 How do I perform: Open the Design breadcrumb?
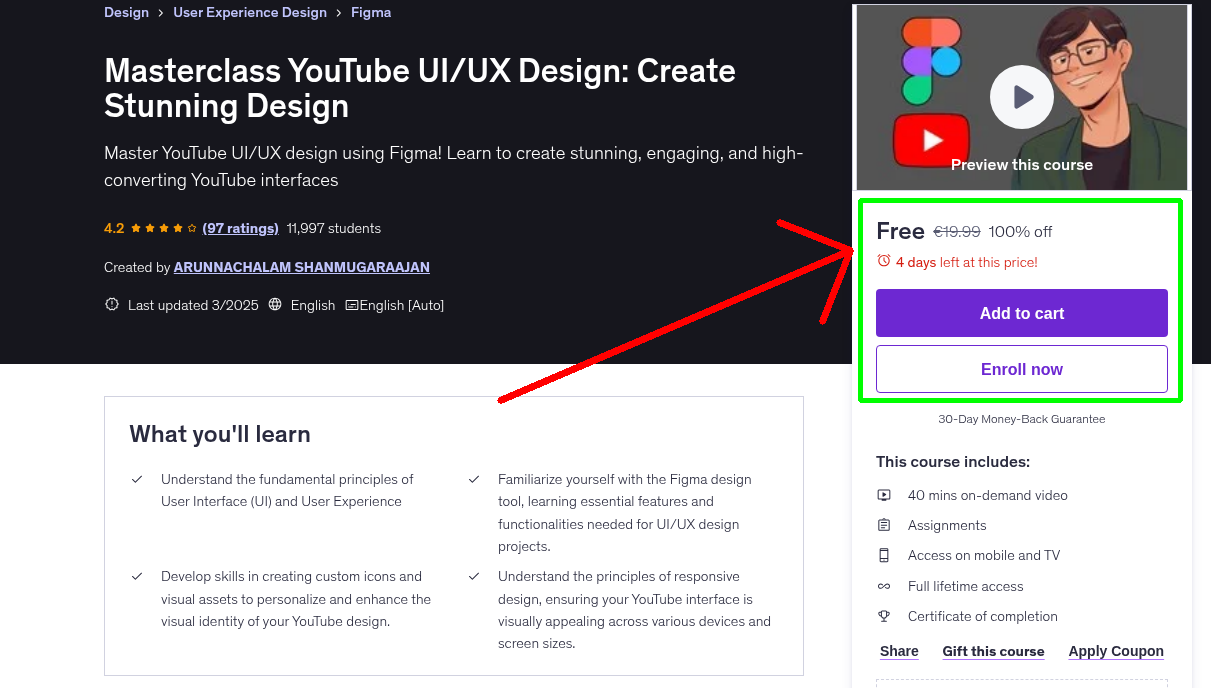(x=126, y=12)
